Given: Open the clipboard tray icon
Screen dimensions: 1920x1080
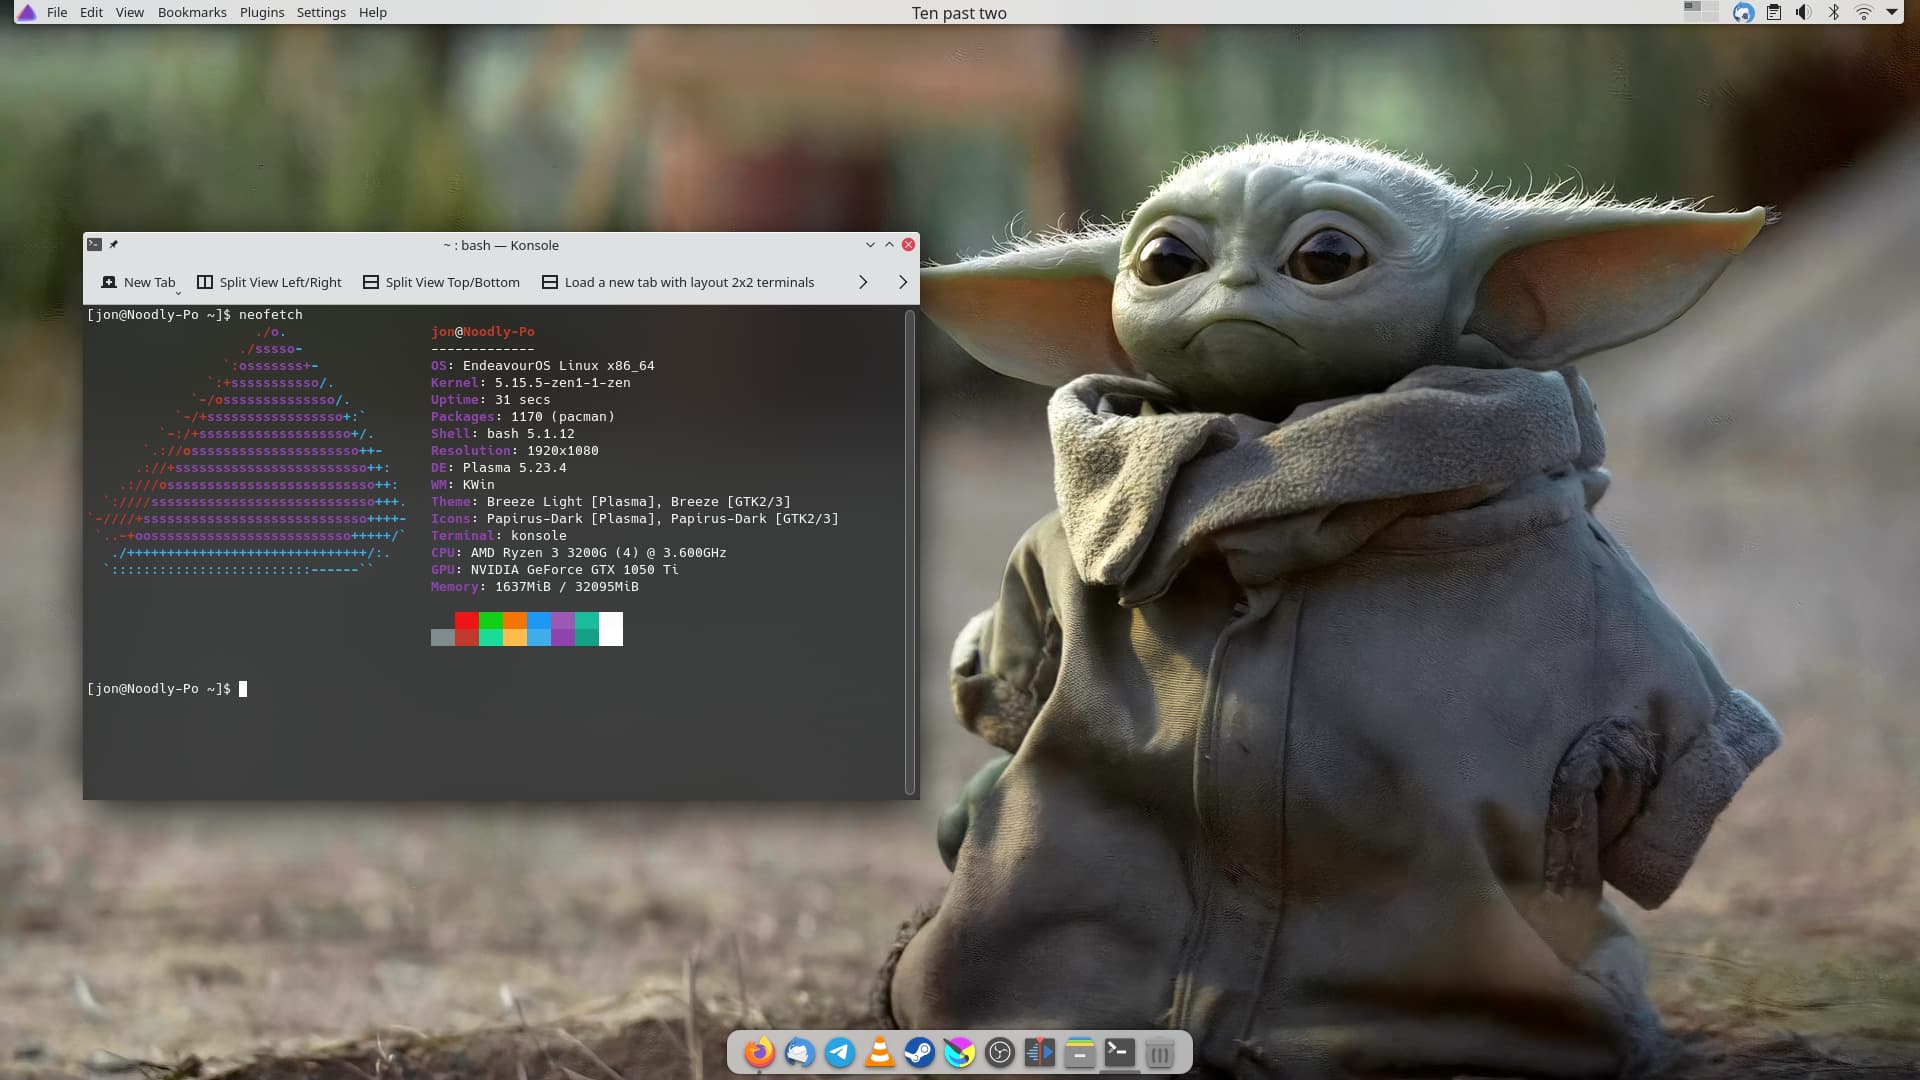Looking at the screenshot, I should tap(1774, 12).
